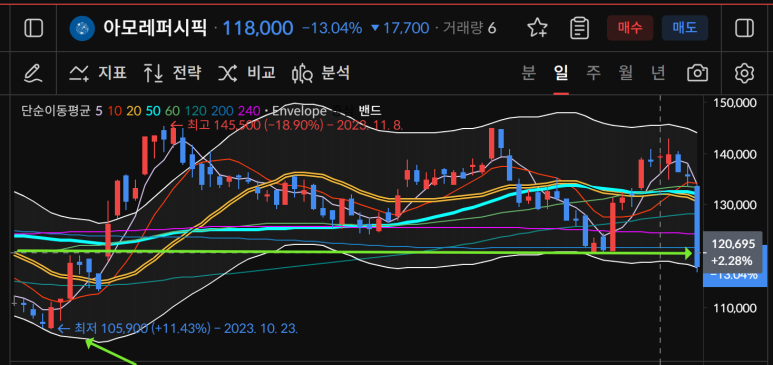
Task: Switch to the 주 weekly chart tab
Action: [x=594, y=73]
